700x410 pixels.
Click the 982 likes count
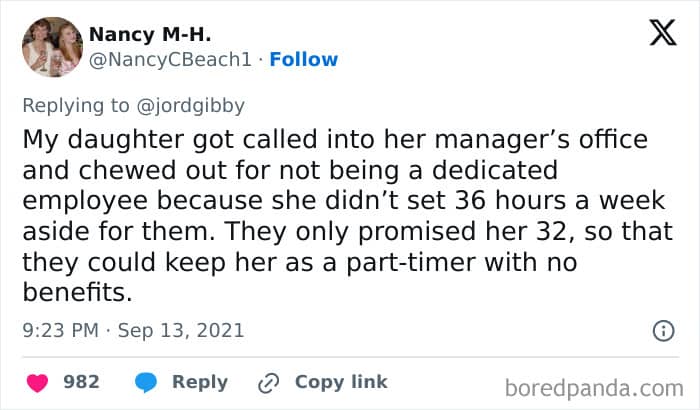point(81,382)
